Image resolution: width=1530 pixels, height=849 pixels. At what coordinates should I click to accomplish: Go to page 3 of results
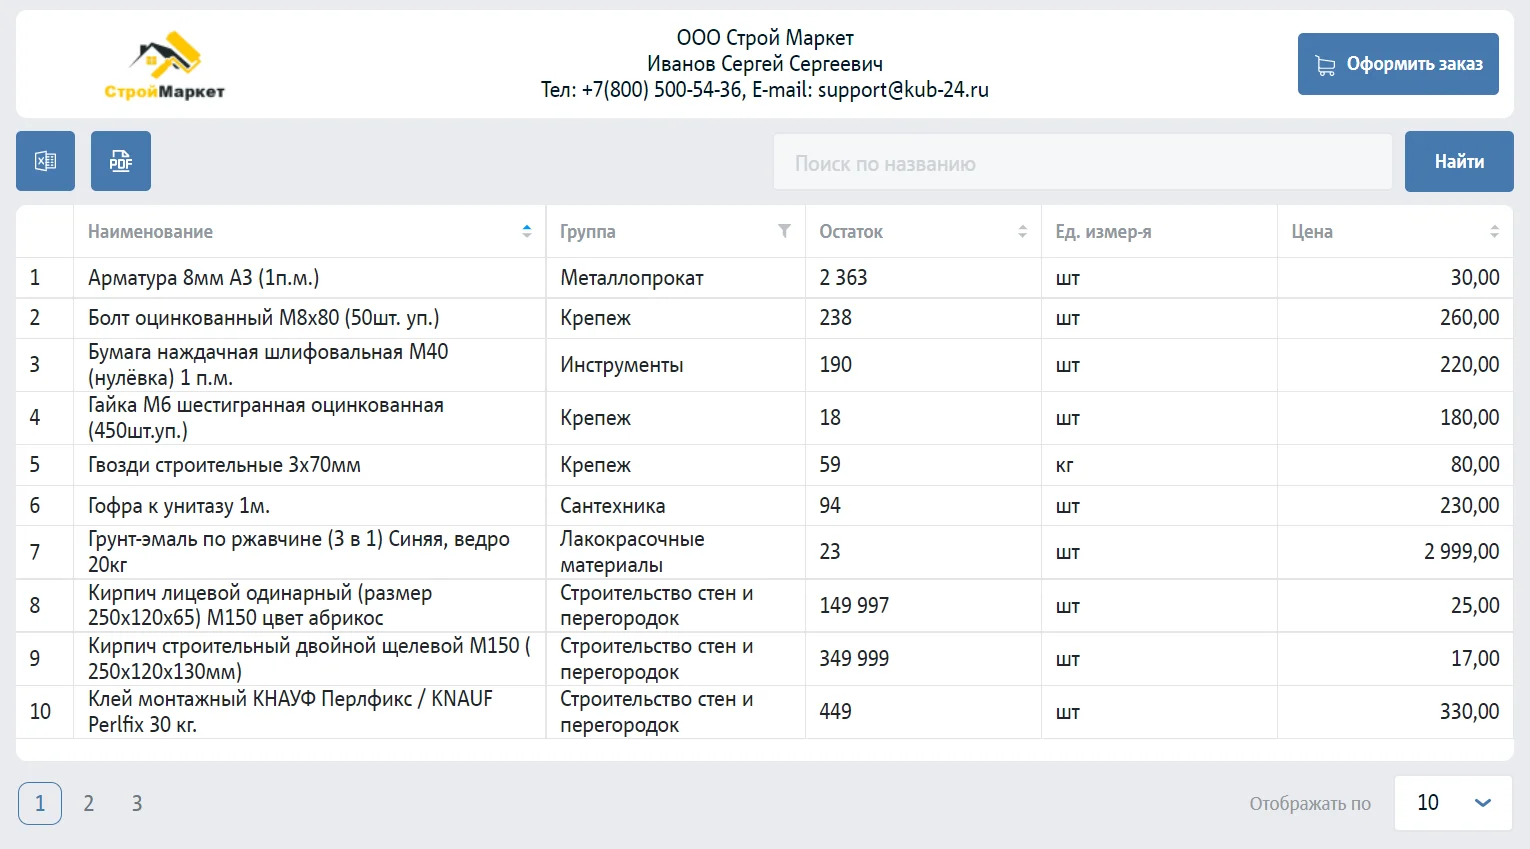pos(137,804)
